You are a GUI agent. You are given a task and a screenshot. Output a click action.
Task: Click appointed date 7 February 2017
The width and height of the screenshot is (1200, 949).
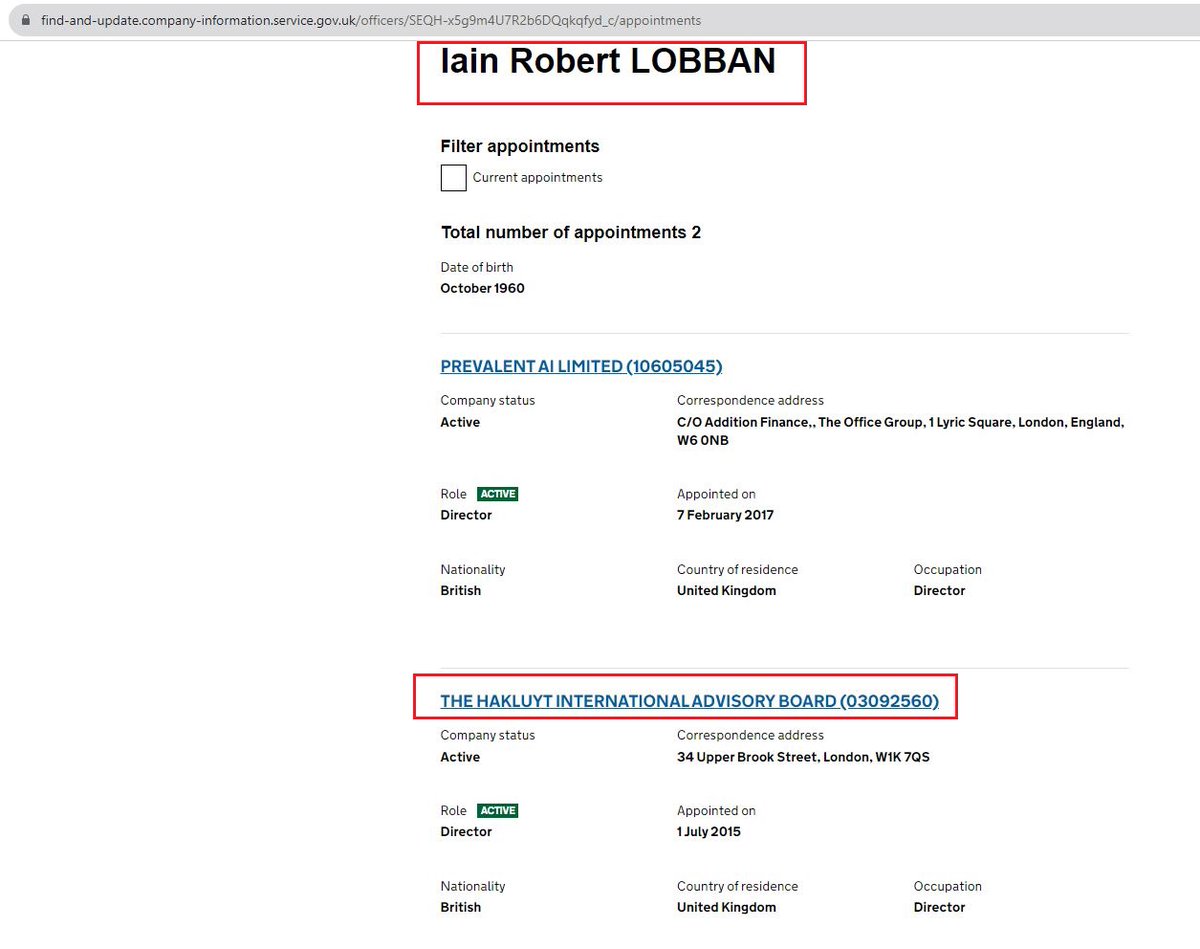pos(725,515)
